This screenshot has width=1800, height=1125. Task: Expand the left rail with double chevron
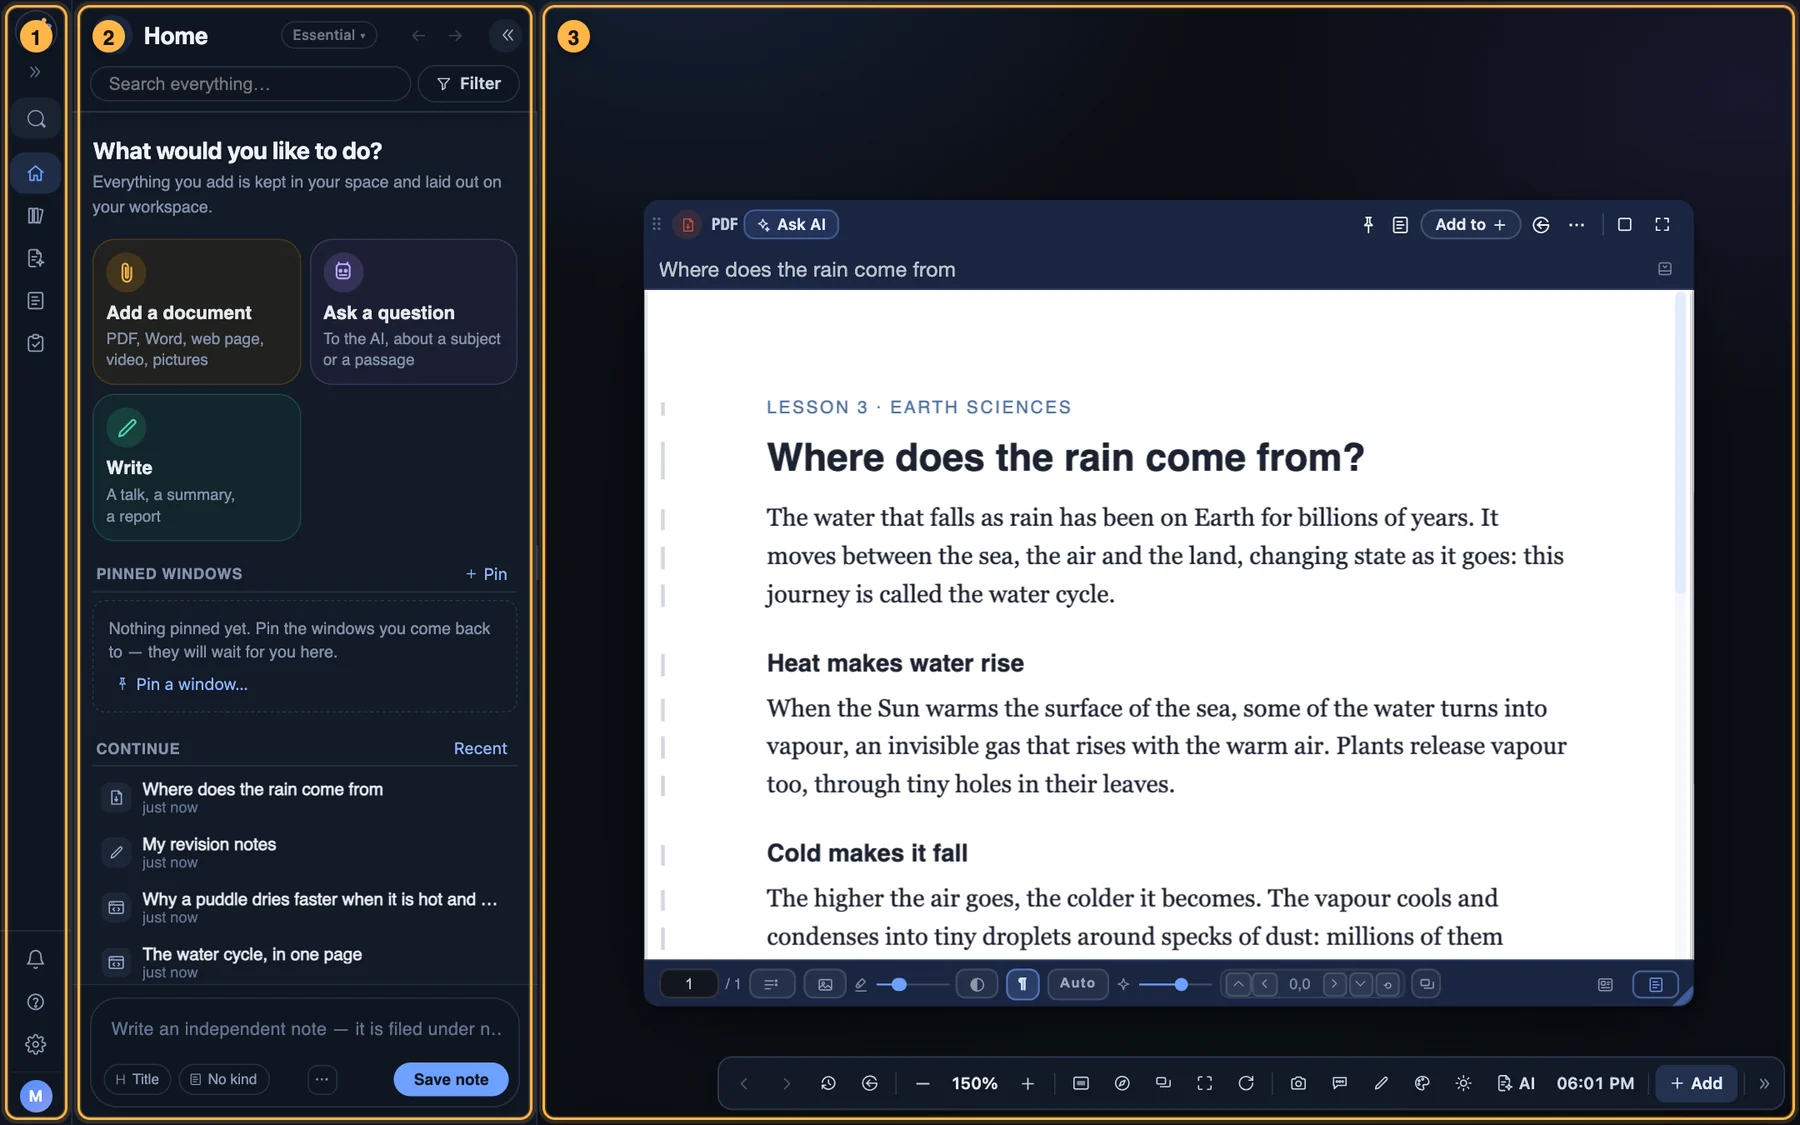(x=36, y=72)
